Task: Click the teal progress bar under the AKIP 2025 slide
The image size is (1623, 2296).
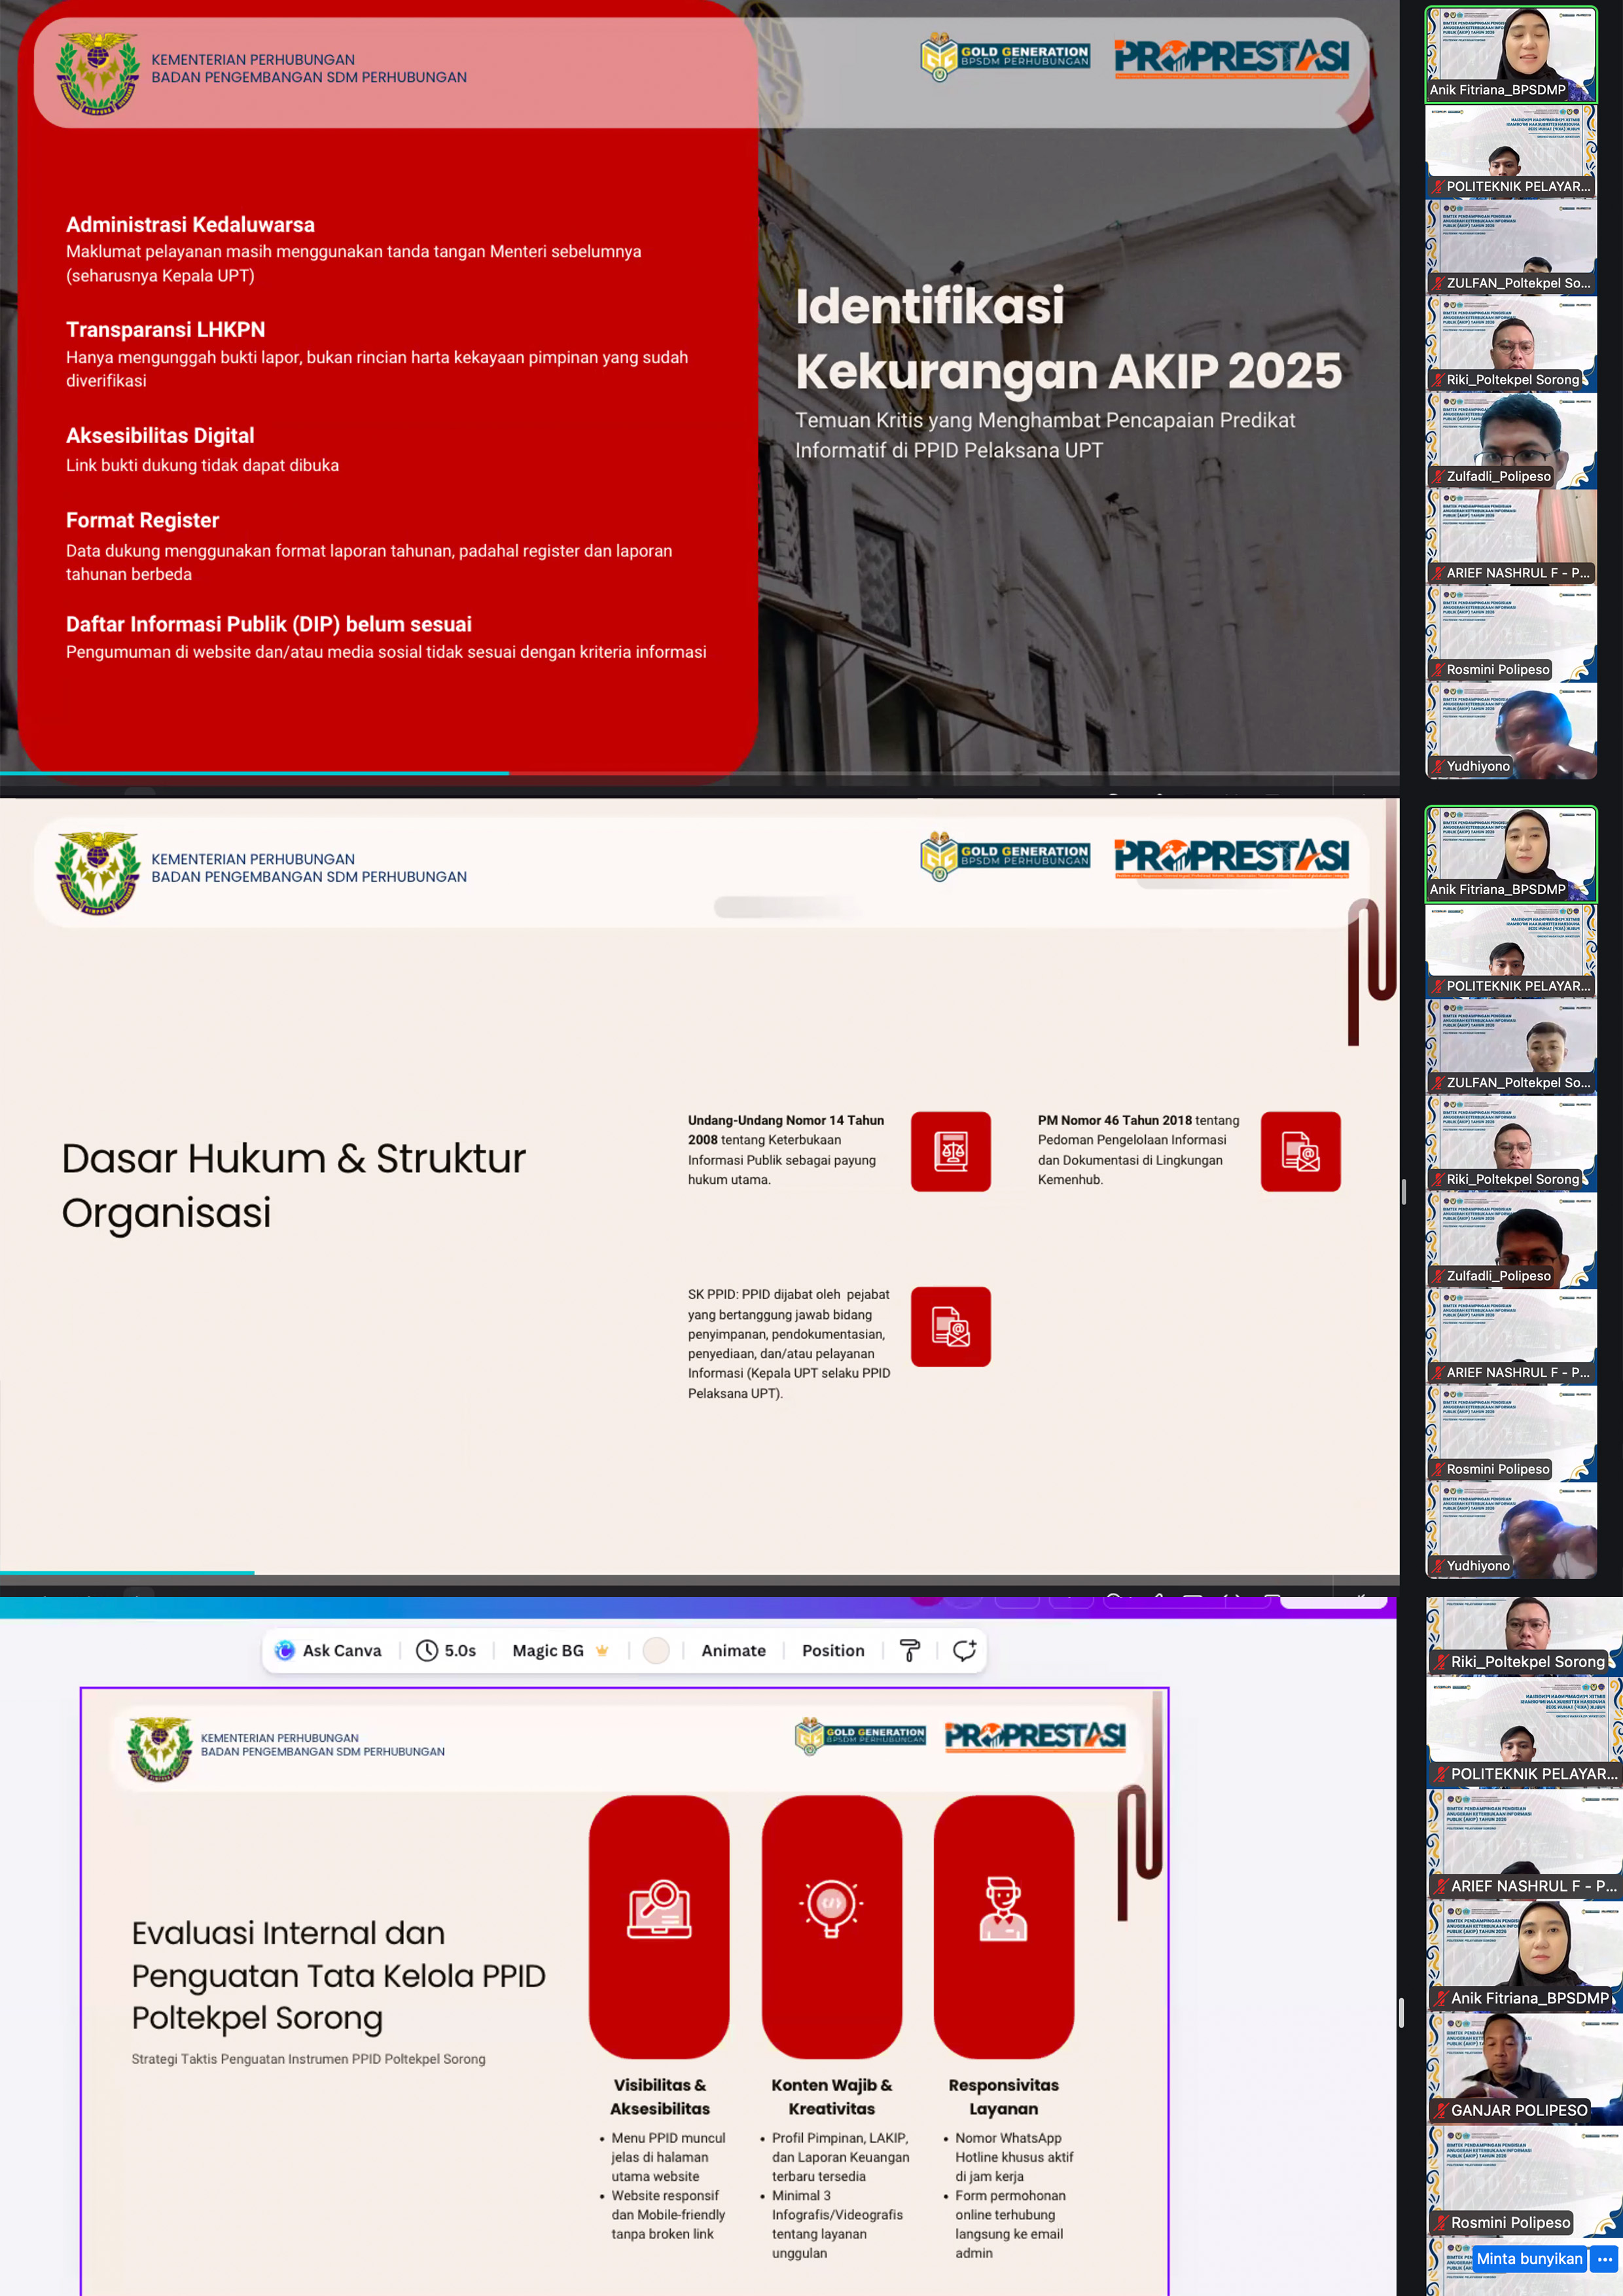Action: (254, 773)
